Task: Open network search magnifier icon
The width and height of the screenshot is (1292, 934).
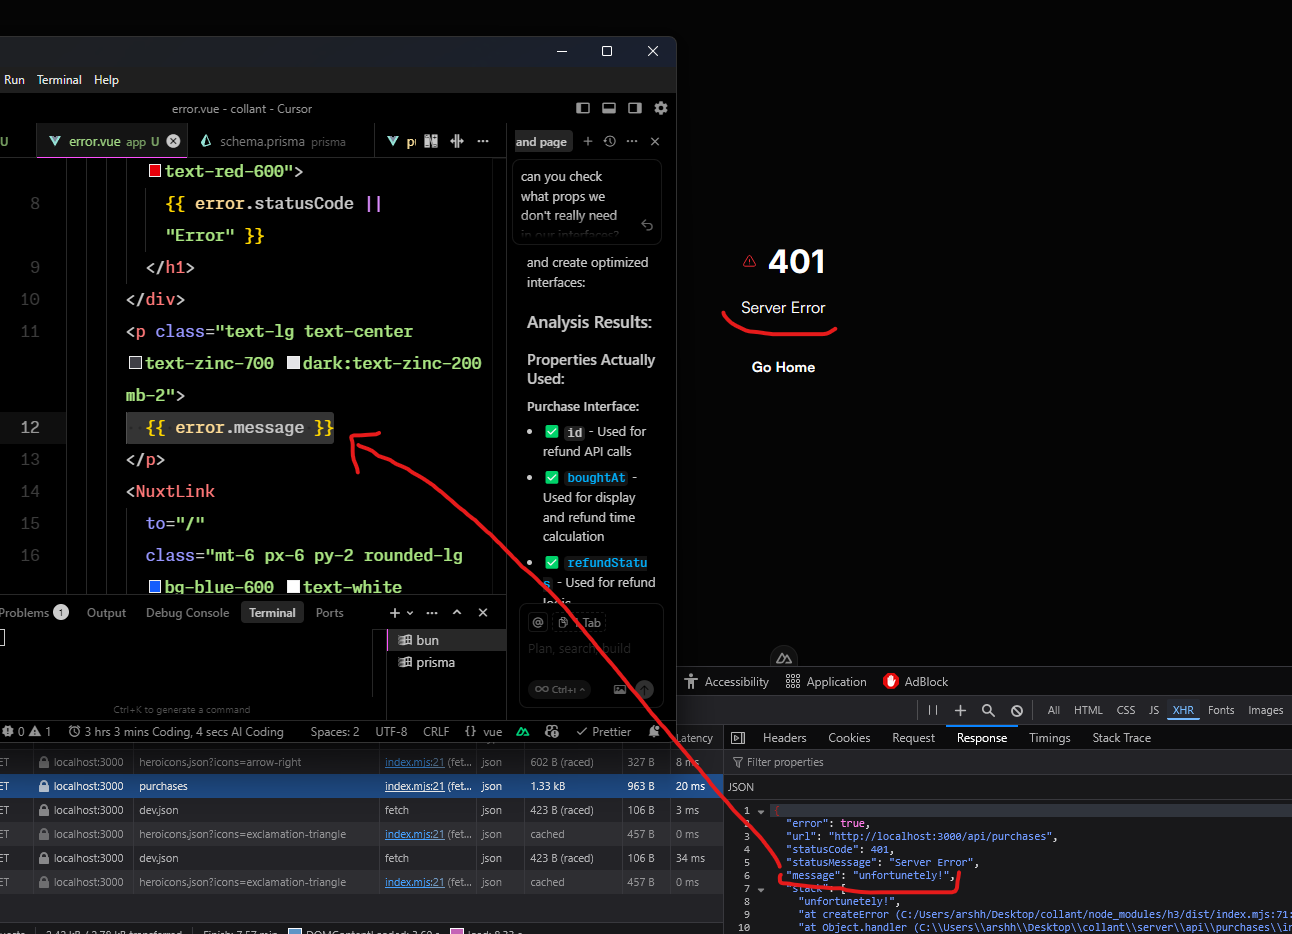Action: pos(988,710)
